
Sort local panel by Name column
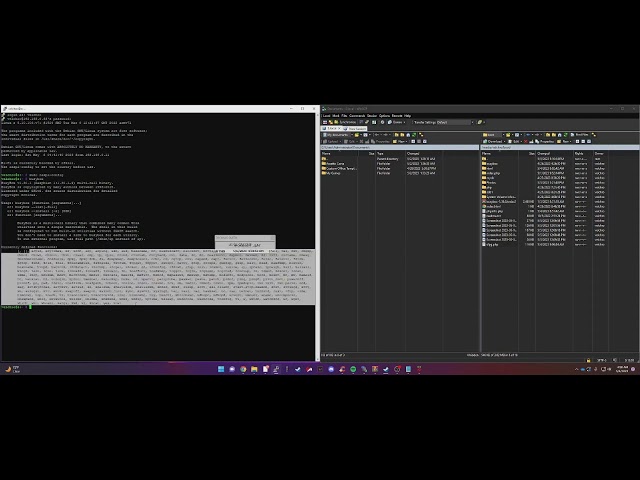pyautogui.click(x=339, y=153)
